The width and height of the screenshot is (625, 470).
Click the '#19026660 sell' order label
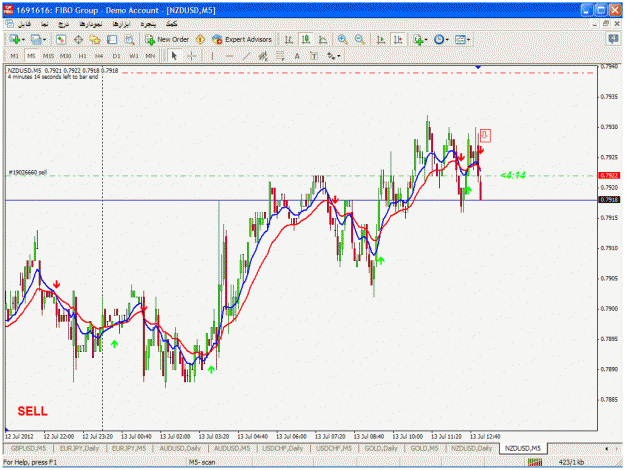point(28,173)
